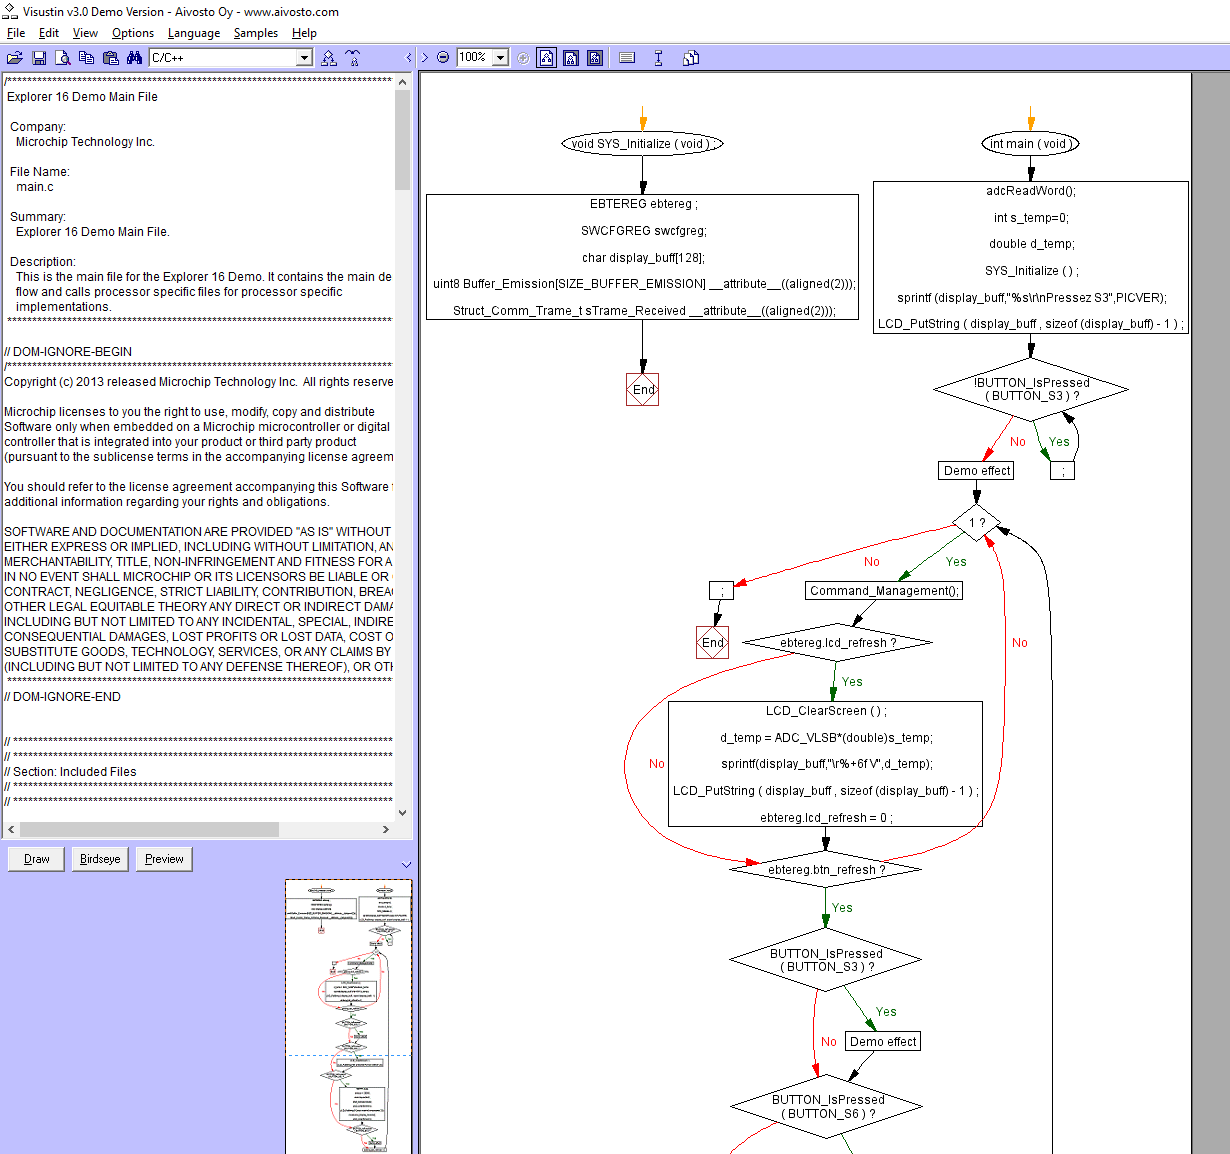The width and height of the screenshot is (1230, 1154).
Task: Expand the chevron above the Birdseye panel
Action: click(x=406, y=863)
